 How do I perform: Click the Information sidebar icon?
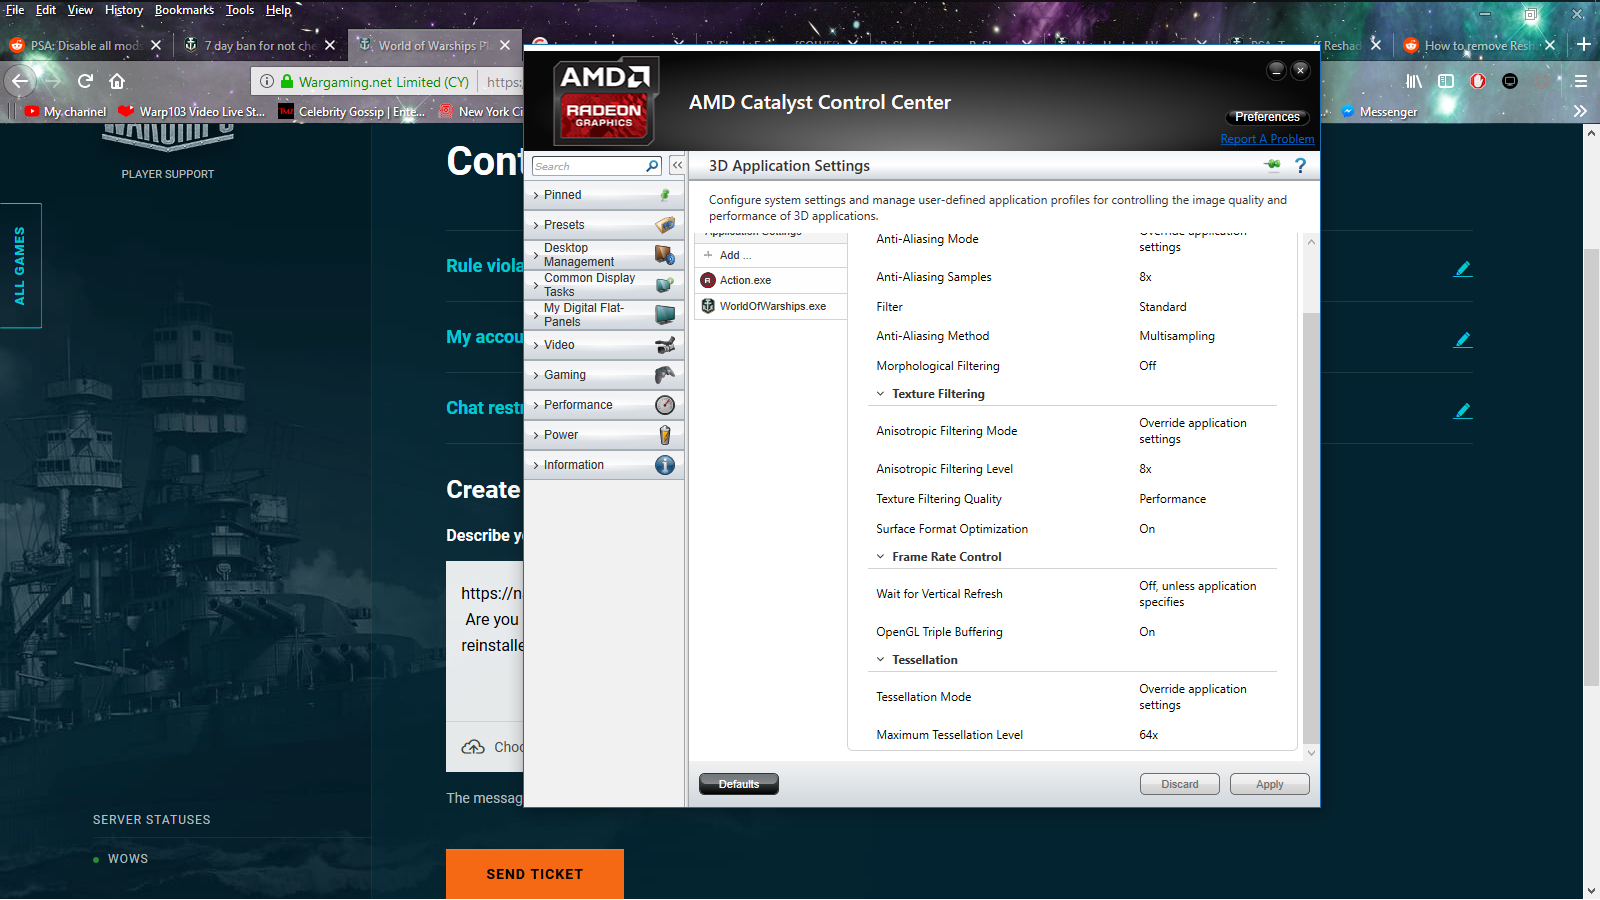click(x=664, y=465)
